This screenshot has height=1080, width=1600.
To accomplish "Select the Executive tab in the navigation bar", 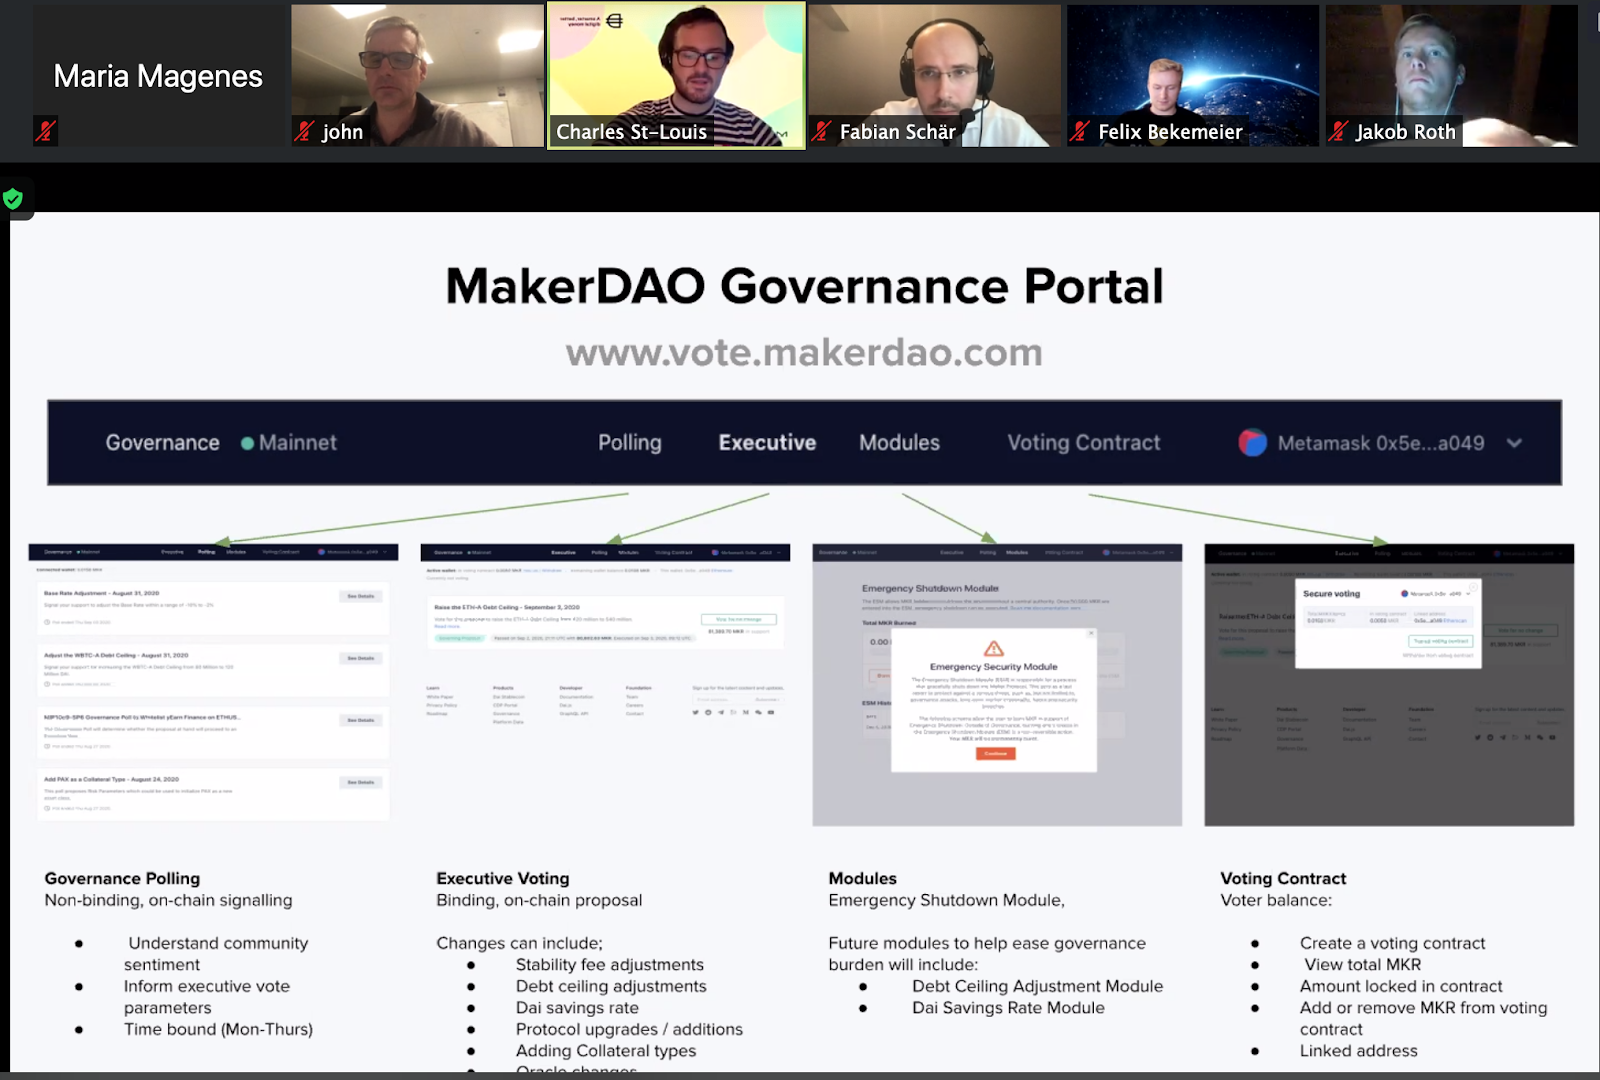I will point(767,443).
